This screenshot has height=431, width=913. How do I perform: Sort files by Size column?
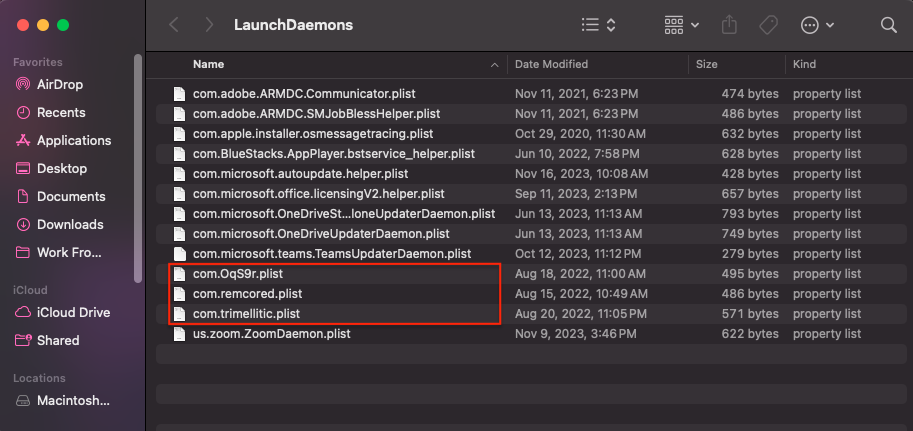(x=707, y=64)
